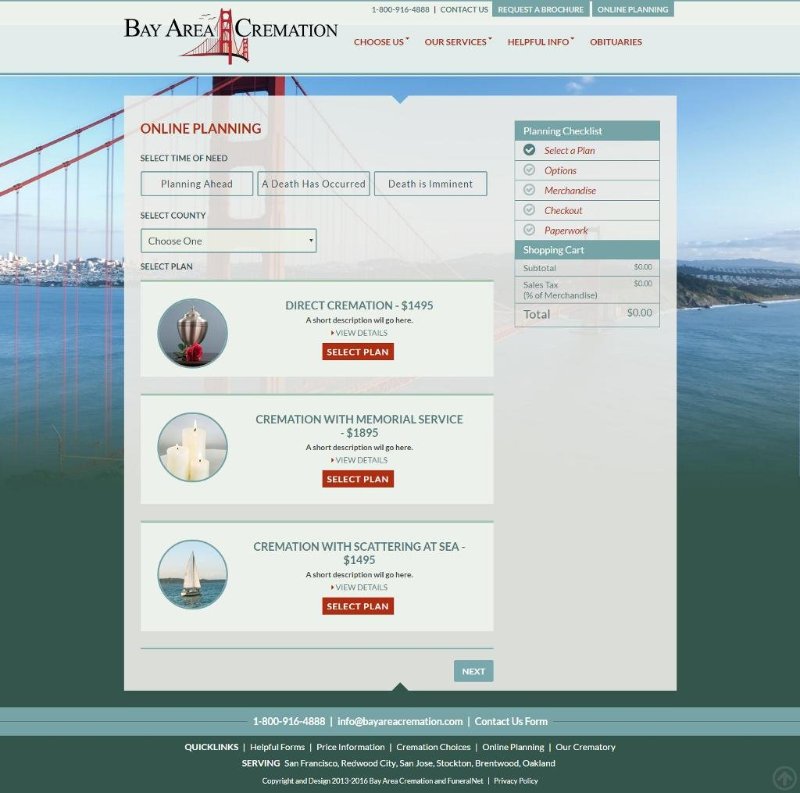Open the Privacy Policy footer link

[x=516, y=781]
